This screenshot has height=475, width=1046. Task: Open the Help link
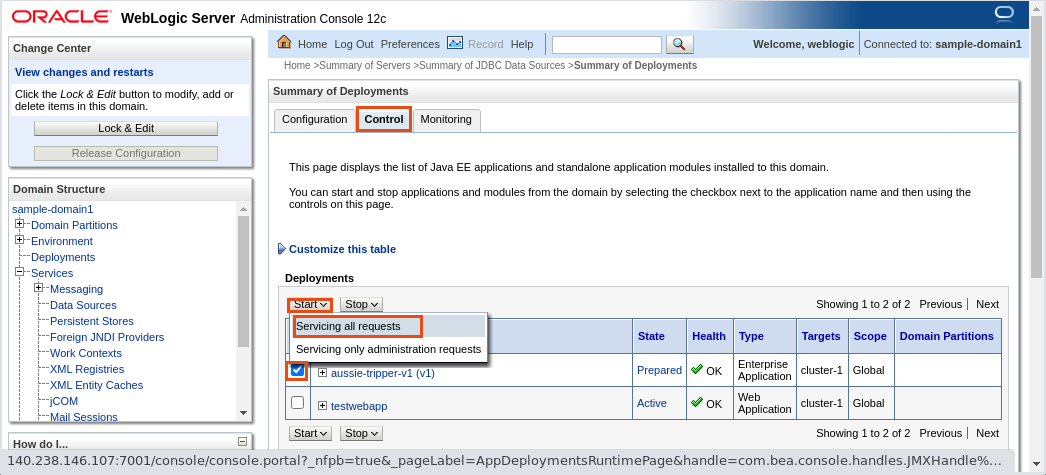click(x=522, y=44)
